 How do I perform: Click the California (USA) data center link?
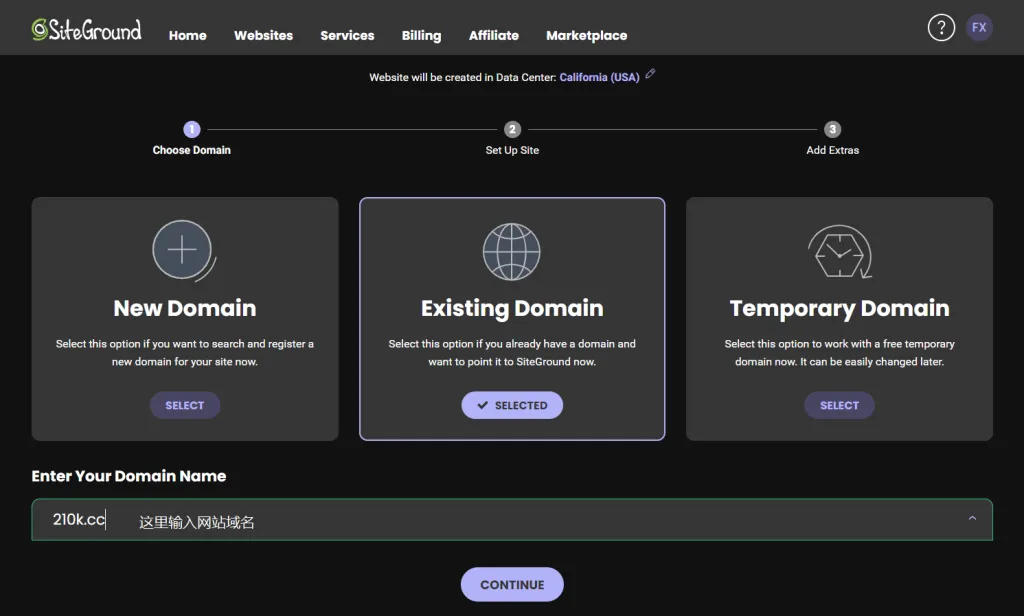[599, 77]
